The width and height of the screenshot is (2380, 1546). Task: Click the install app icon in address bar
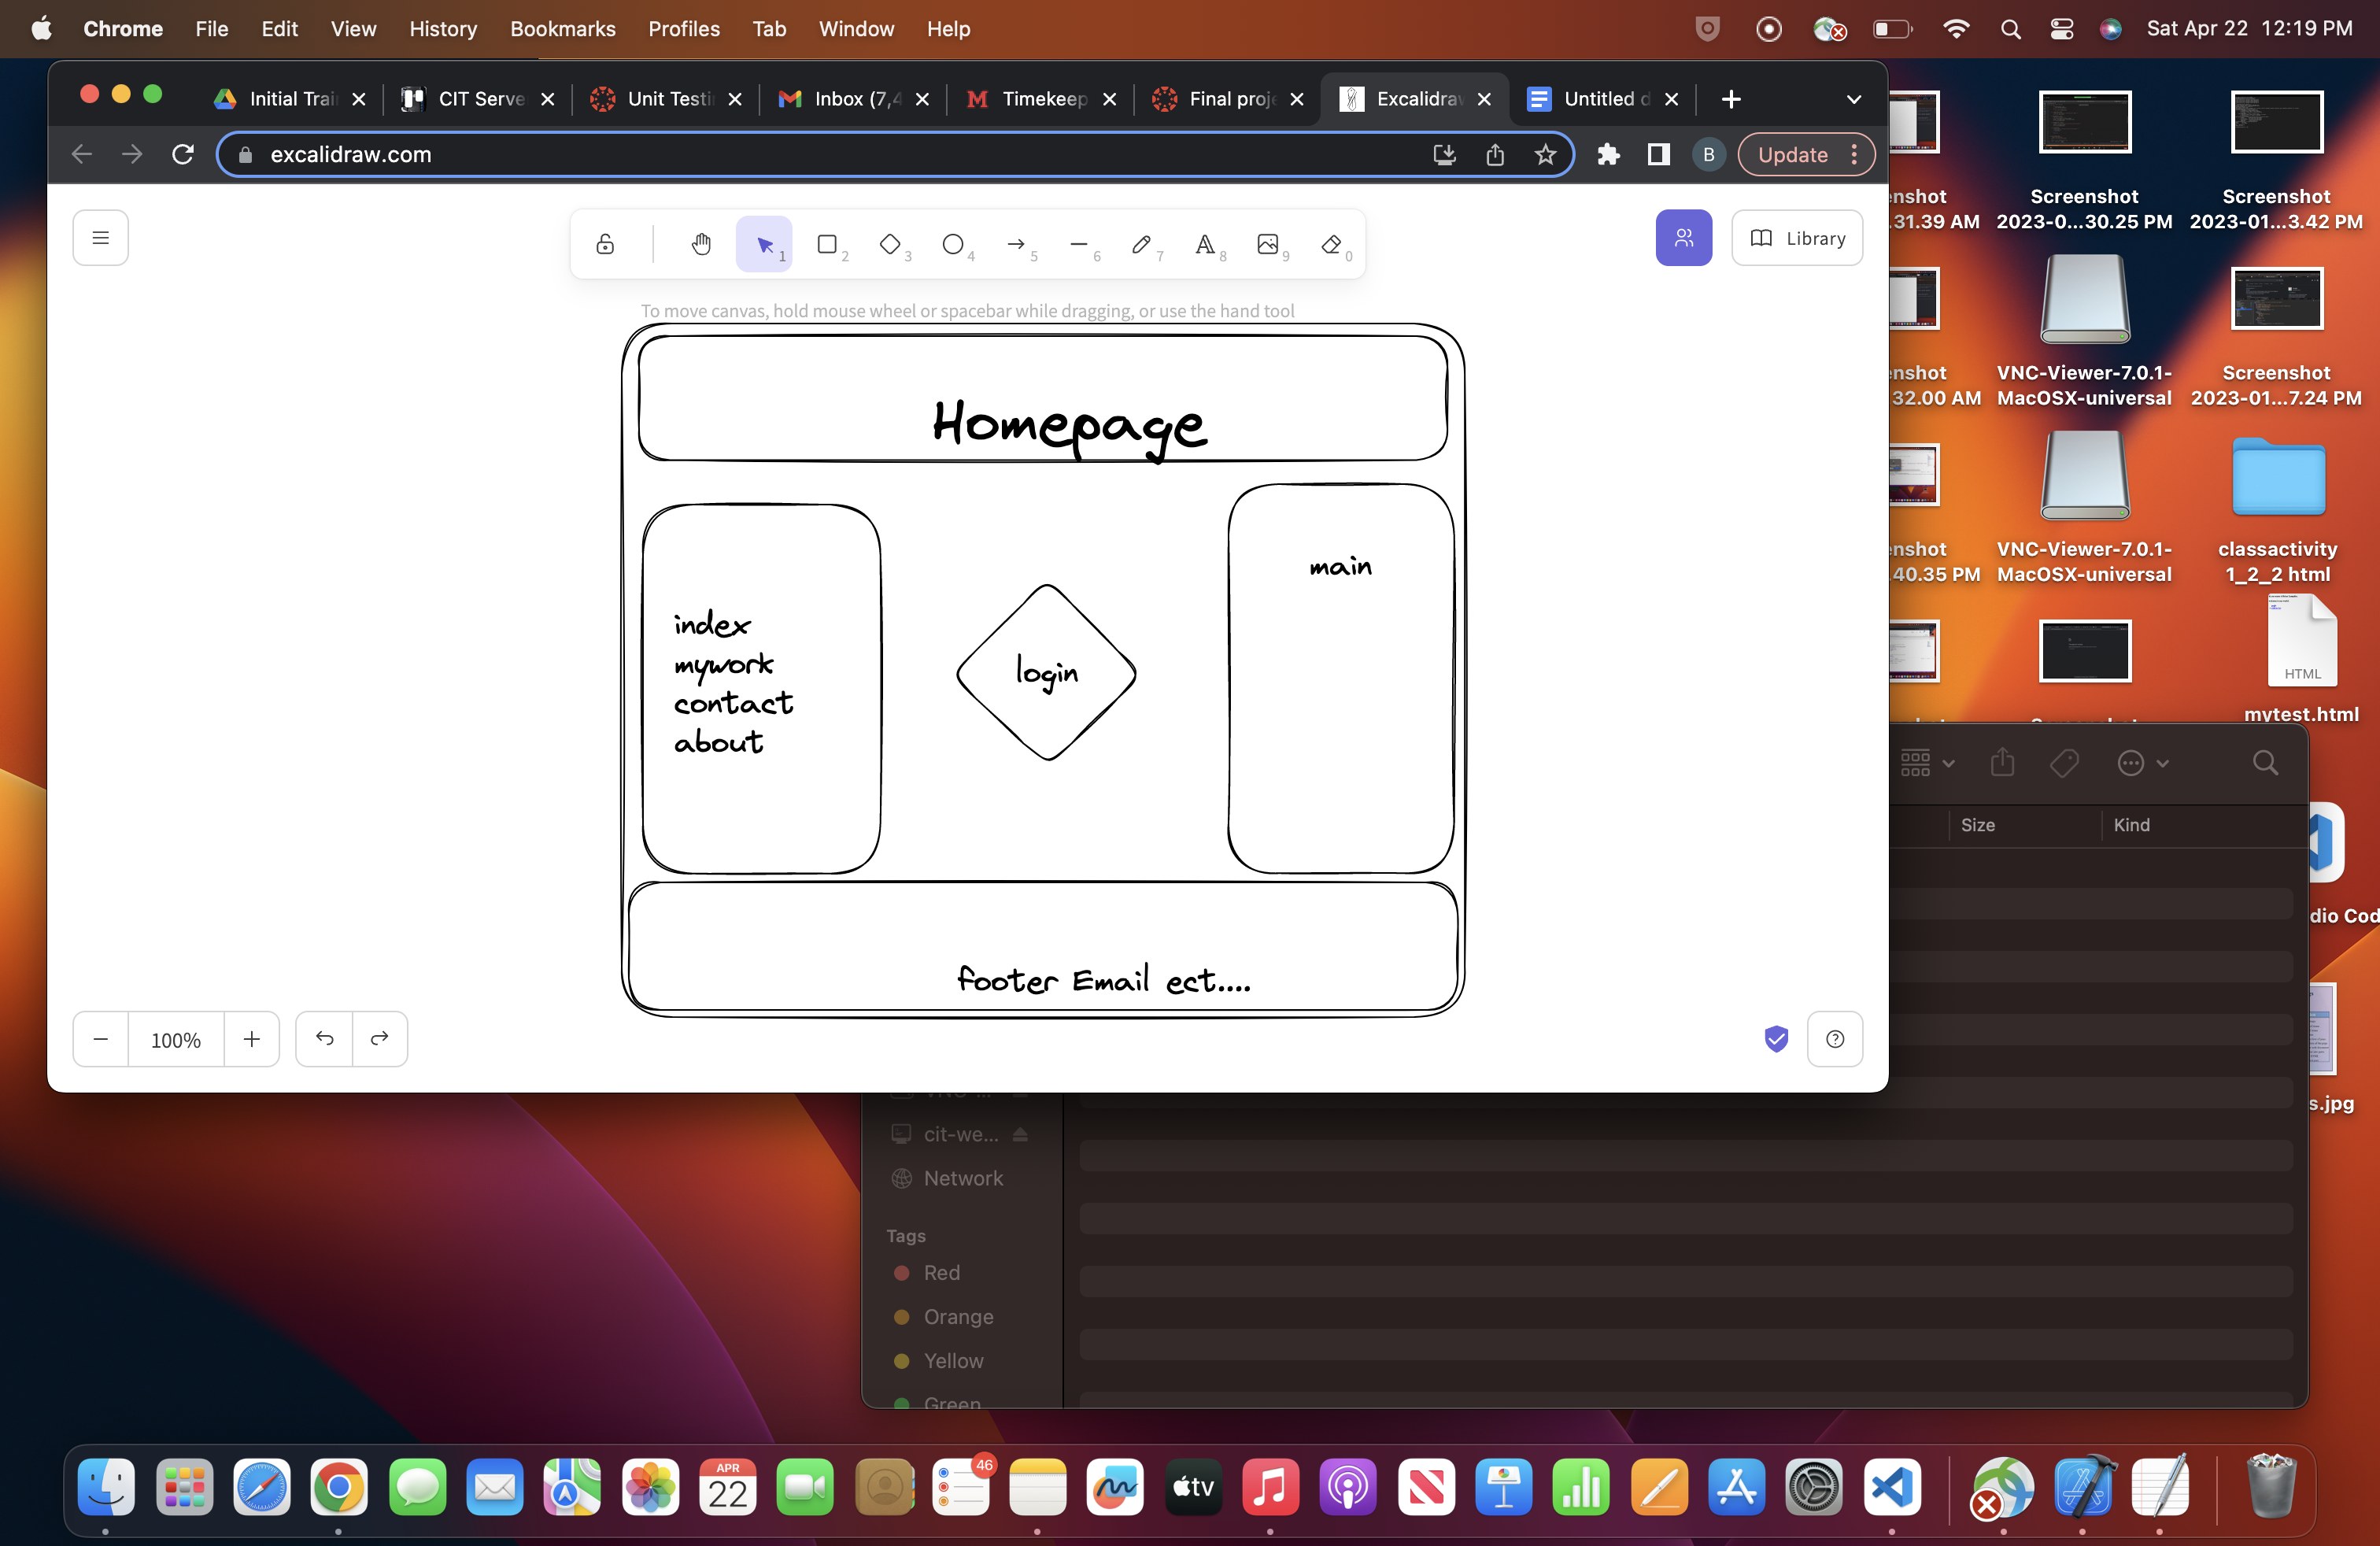1445,154
